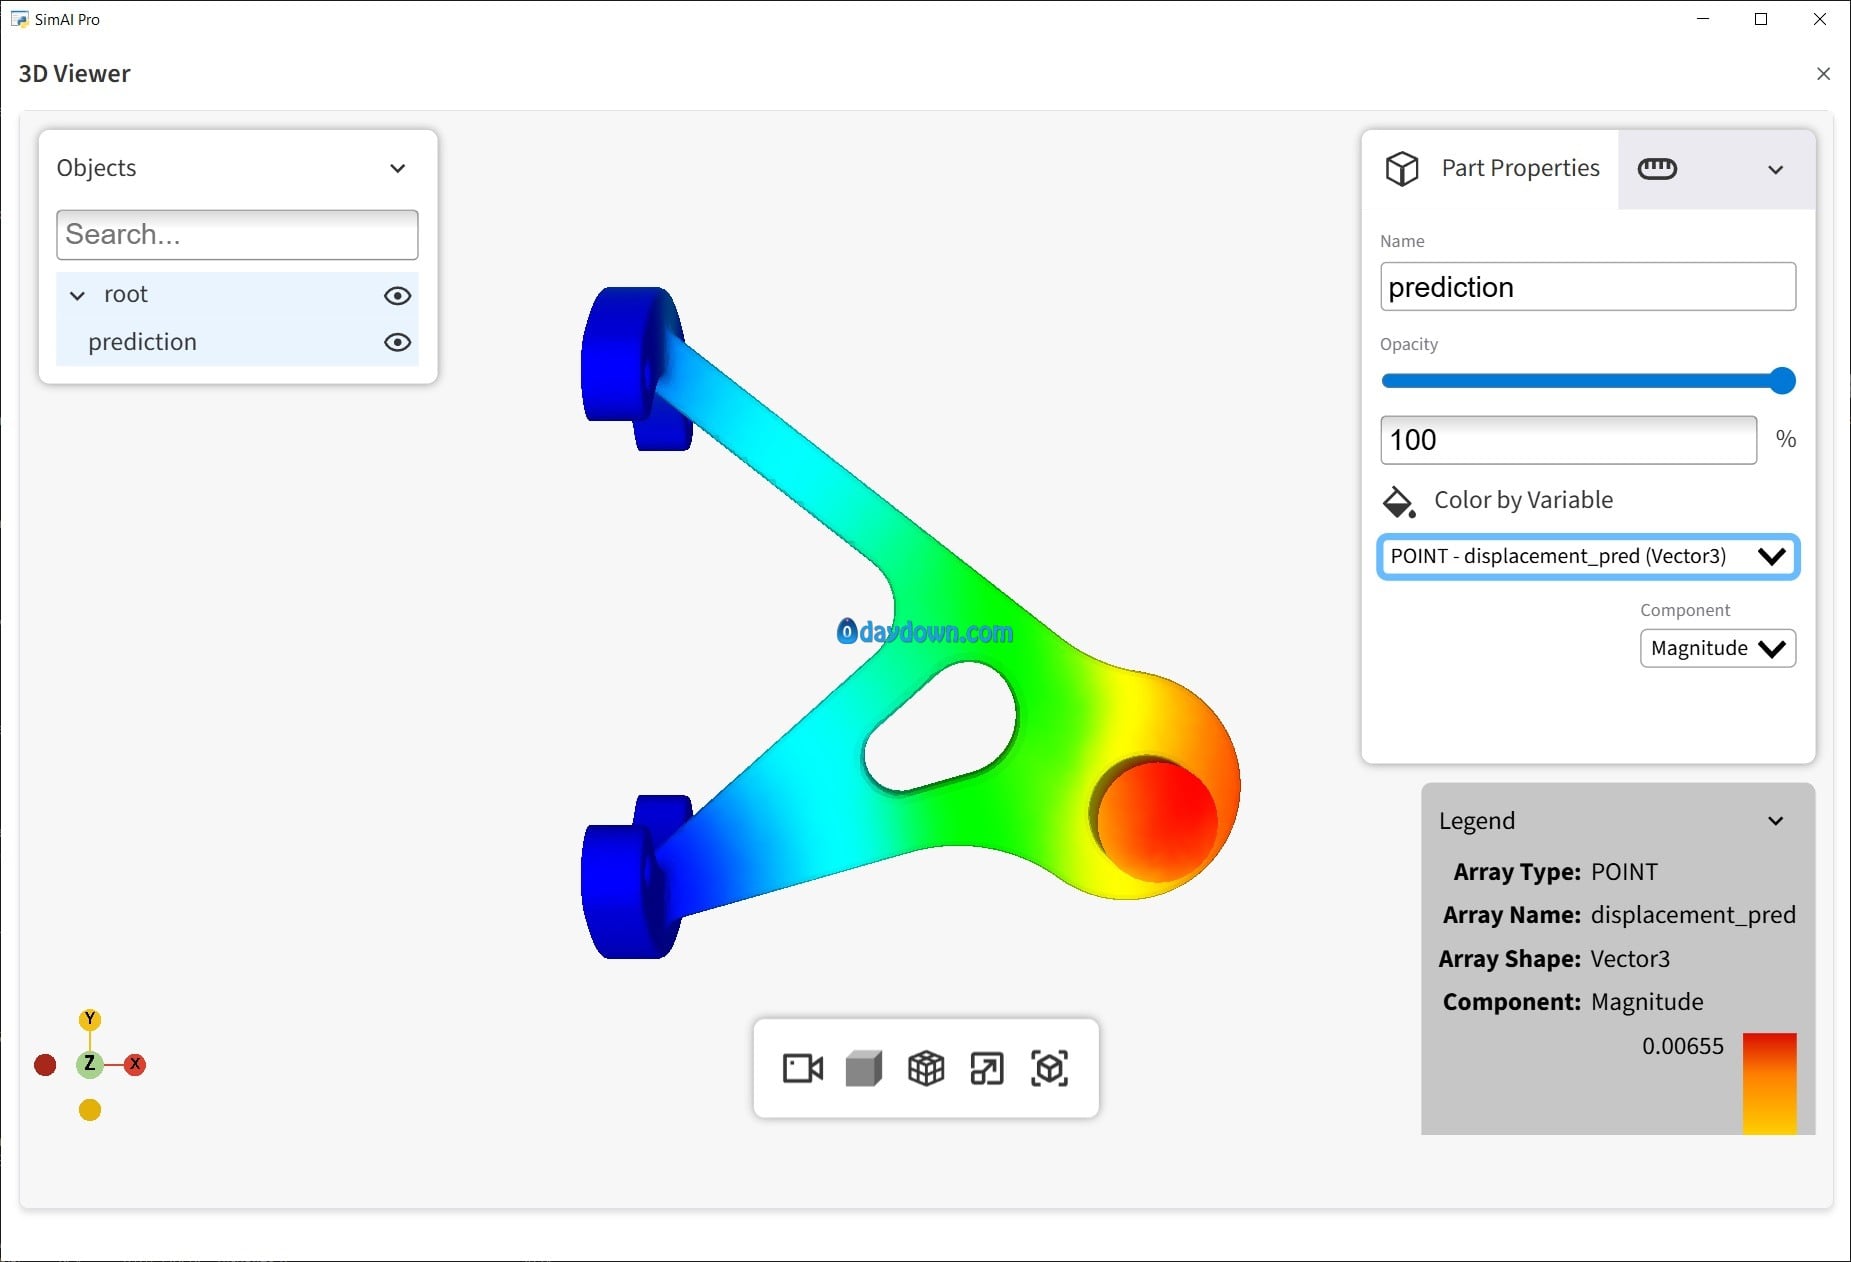Viewport: 1851px width, 1262px height.
Task: Click the Opacity slider handle
Action: coord(1782,381)
